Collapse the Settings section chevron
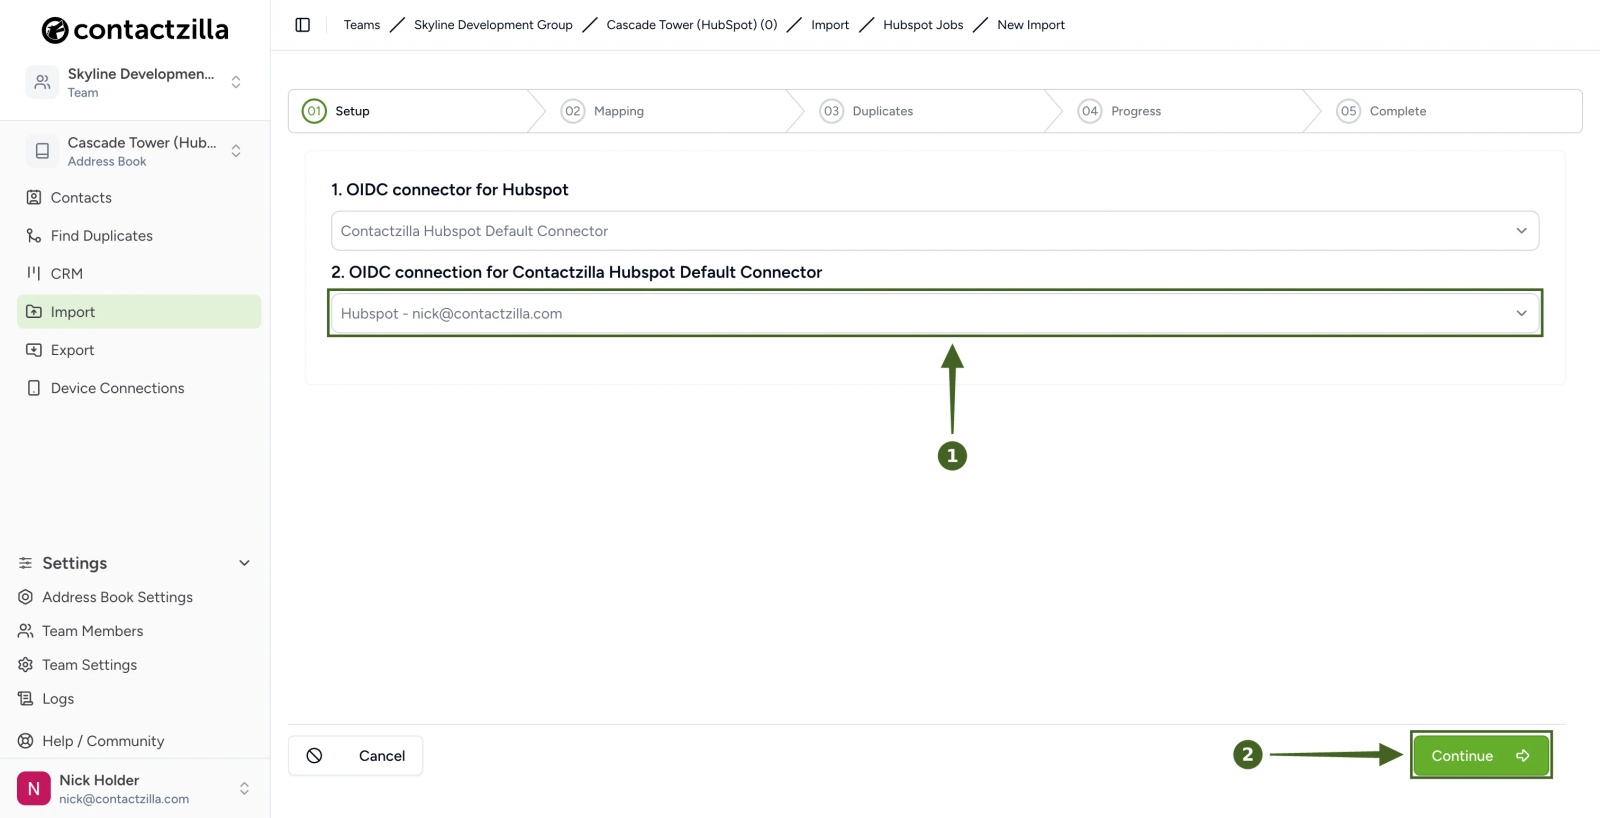This screenshot has height=818, width=1600. pos(244,563)
